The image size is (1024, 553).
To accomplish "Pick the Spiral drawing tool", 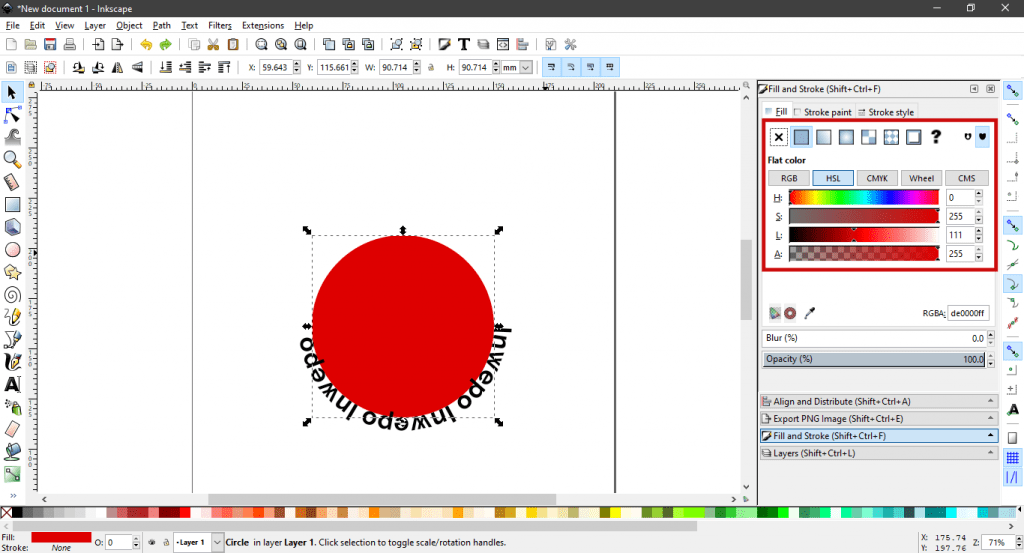I will (x=13, y=294).
